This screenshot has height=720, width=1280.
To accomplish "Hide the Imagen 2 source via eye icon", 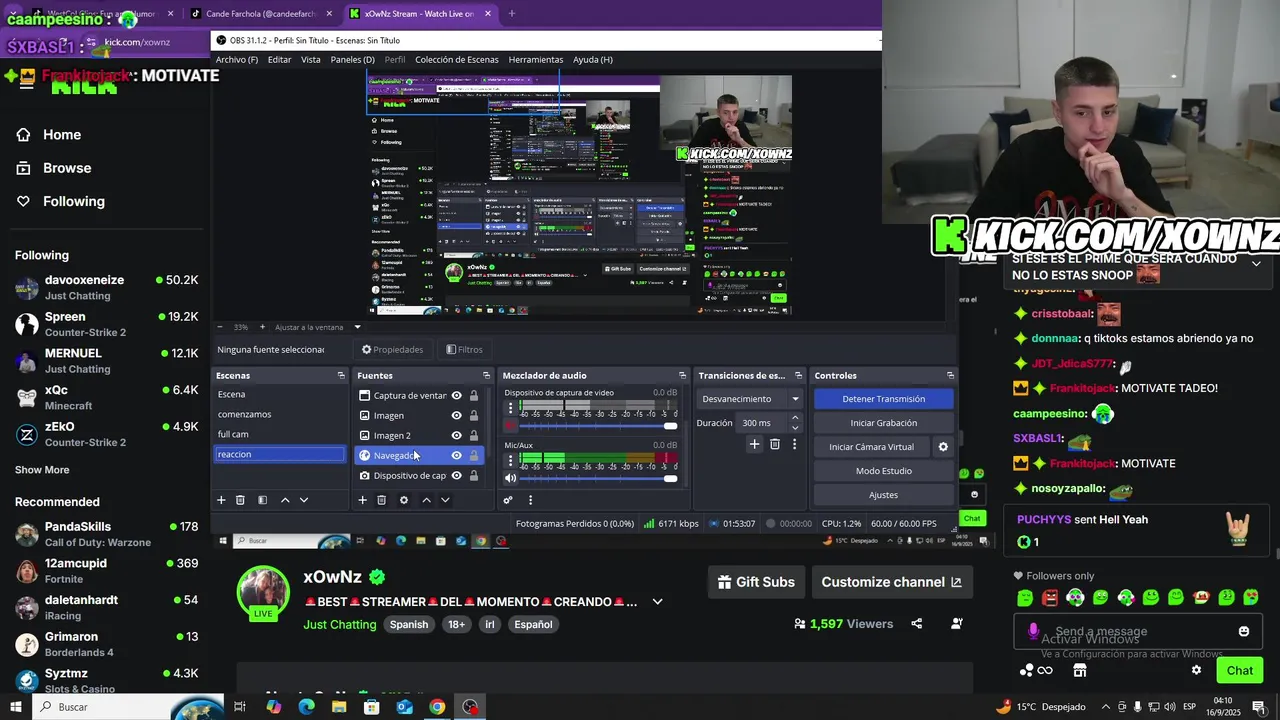I will [x=456, y=436].
